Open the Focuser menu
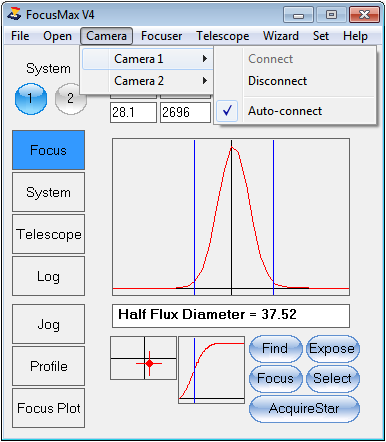The image size is (386, 442). pyautogui.click(x=161, y=36)
